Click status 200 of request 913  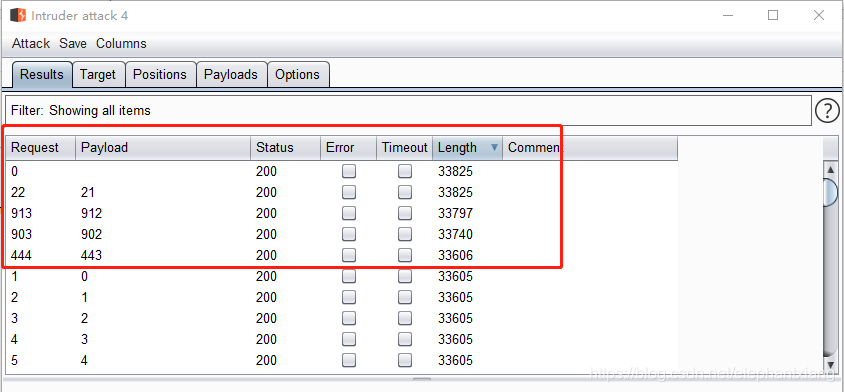coord(266,214)
